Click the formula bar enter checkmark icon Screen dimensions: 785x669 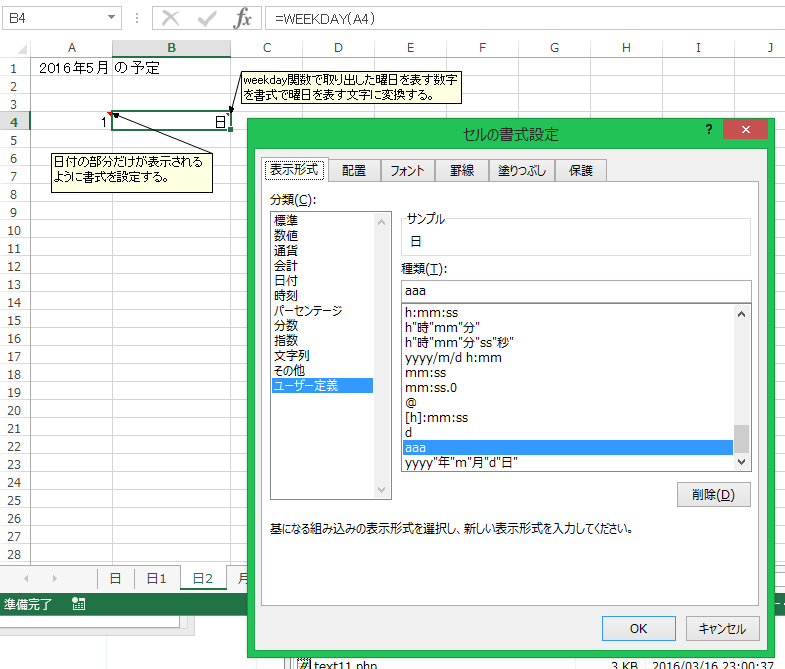207,18
